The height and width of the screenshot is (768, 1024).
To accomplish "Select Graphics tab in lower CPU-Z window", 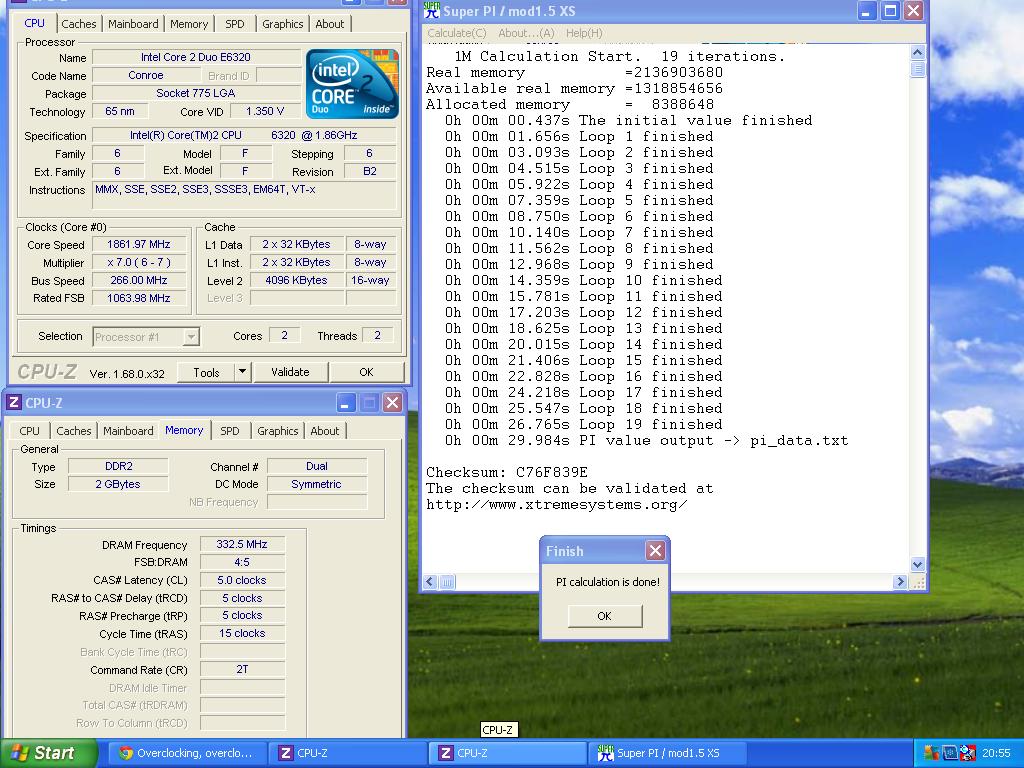I will coord(278,431).
